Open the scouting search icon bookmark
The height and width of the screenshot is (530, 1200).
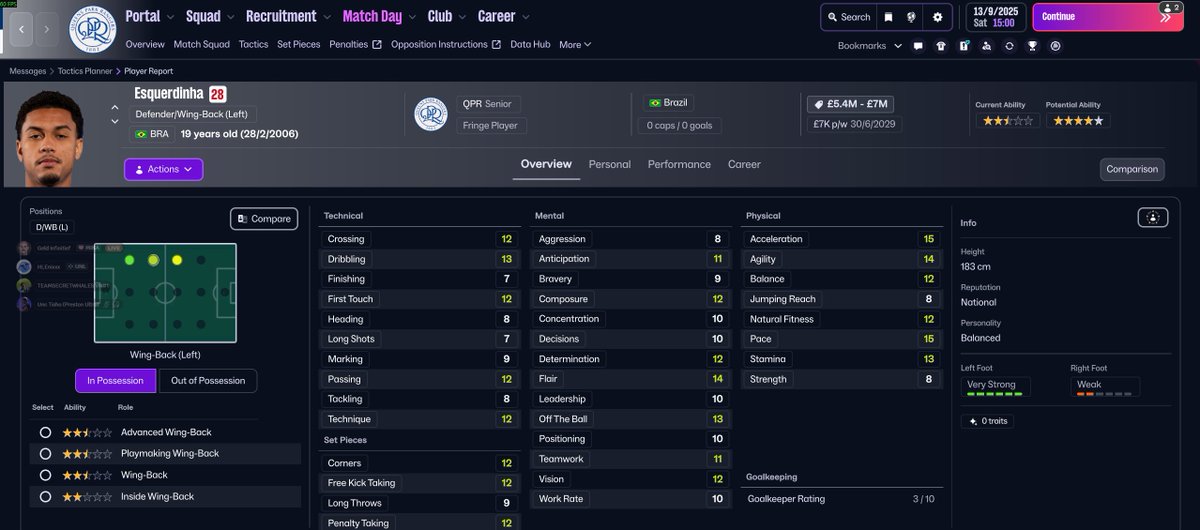click(987, 45)
